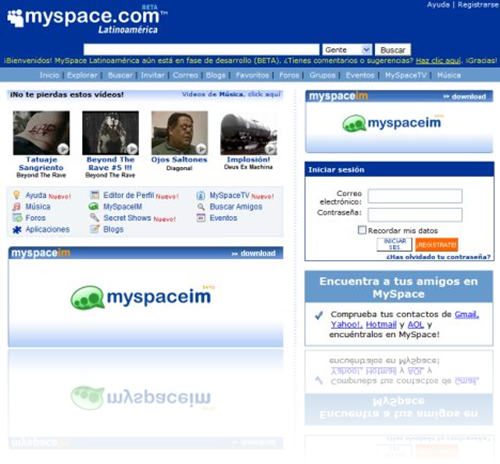The width and height of the screenshot is (500, 464).
Task: Open the Beyond The Rave #5 title link
Action: (x=110, y=164)
